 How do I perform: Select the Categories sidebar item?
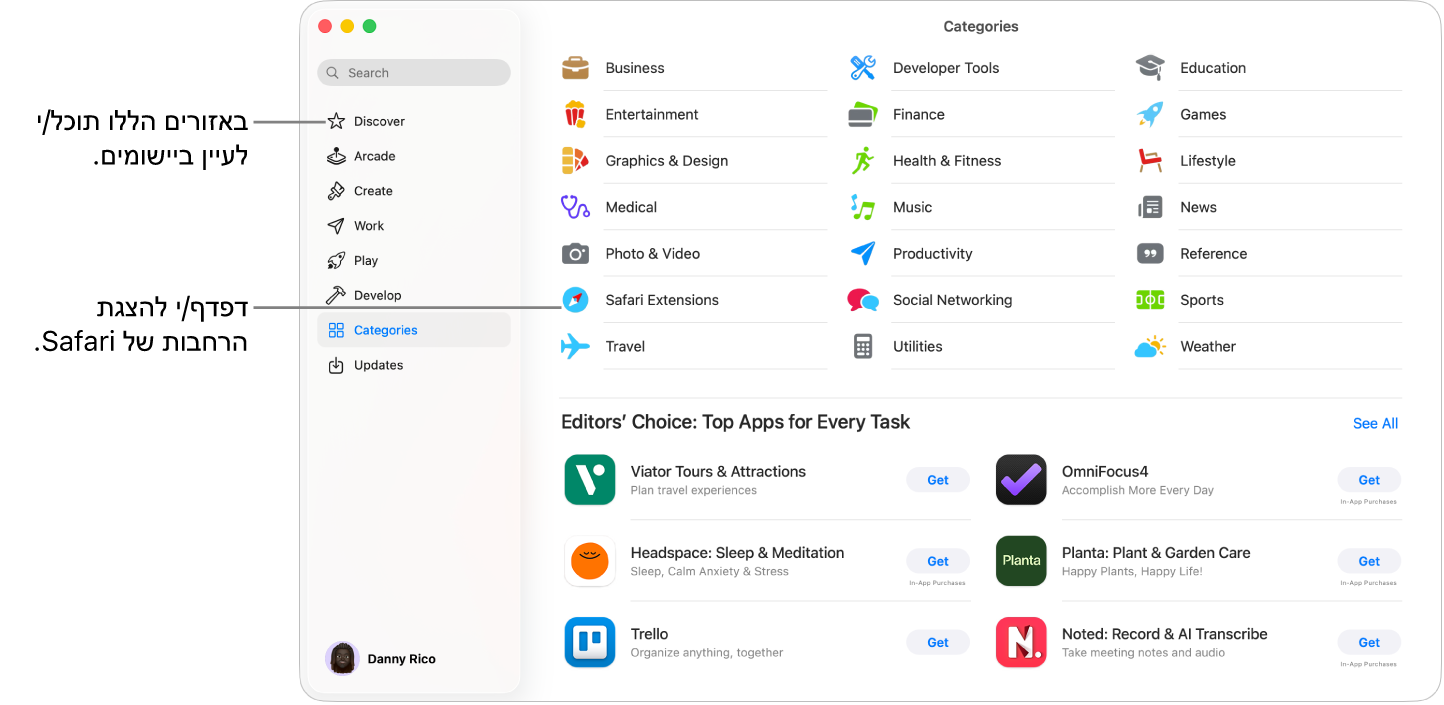point(413,330)
